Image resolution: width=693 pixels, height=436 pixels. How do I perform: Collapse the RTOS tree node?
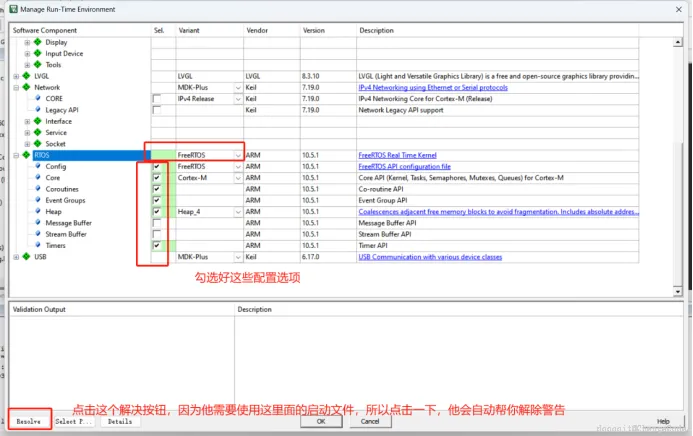[16, 155]
